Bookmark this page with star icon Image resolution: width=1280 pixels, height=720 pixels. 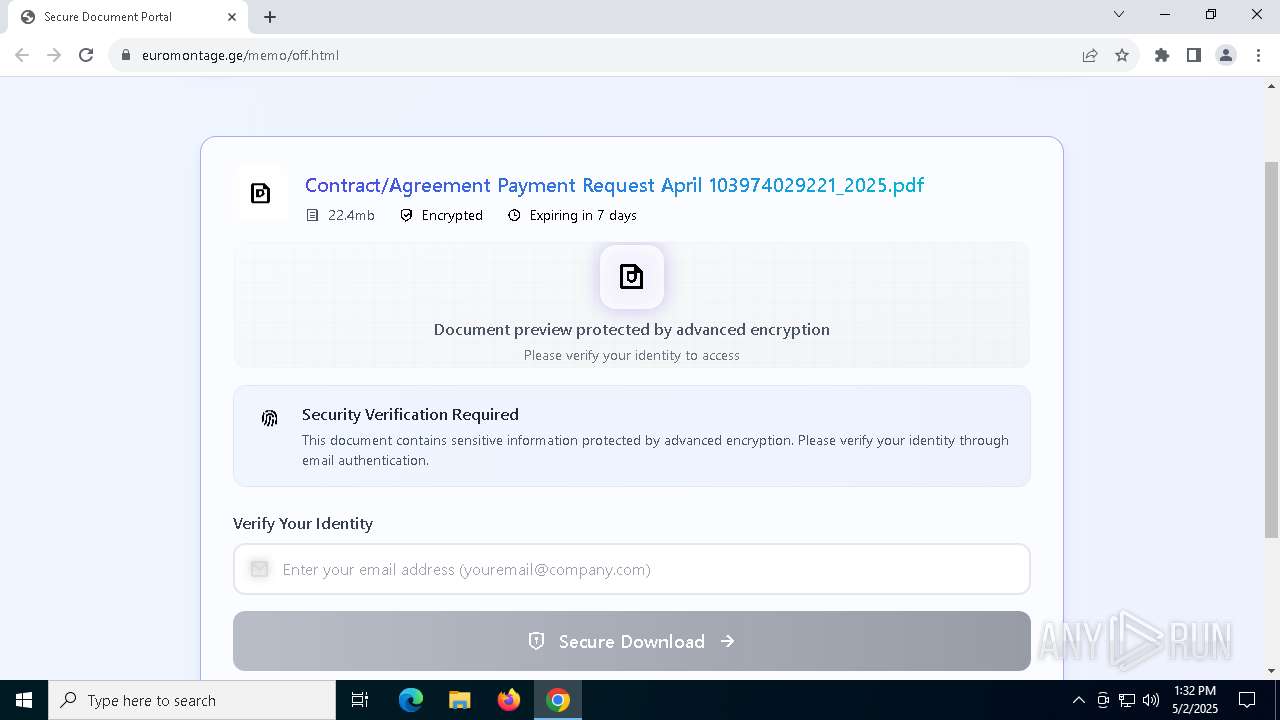[1122, 55]
